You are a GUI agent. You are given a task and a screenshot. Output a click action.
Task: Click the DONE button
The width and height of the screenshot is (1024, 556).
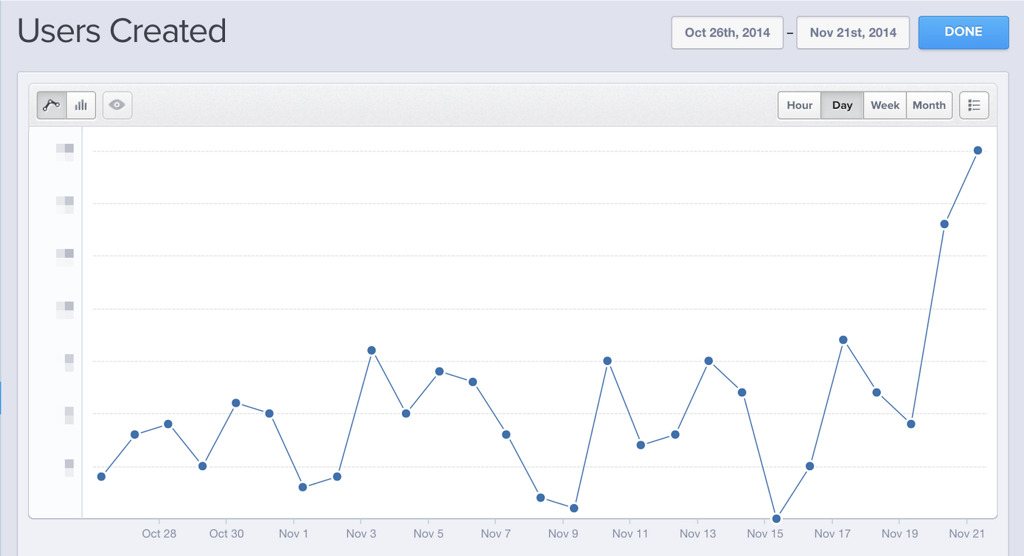point(963,33)
